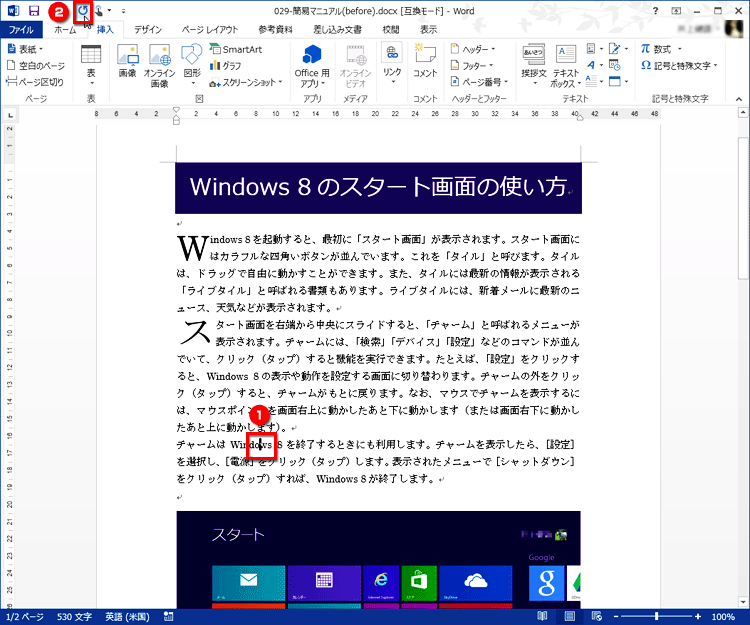Switch to Read Mode view

point(542,616)
